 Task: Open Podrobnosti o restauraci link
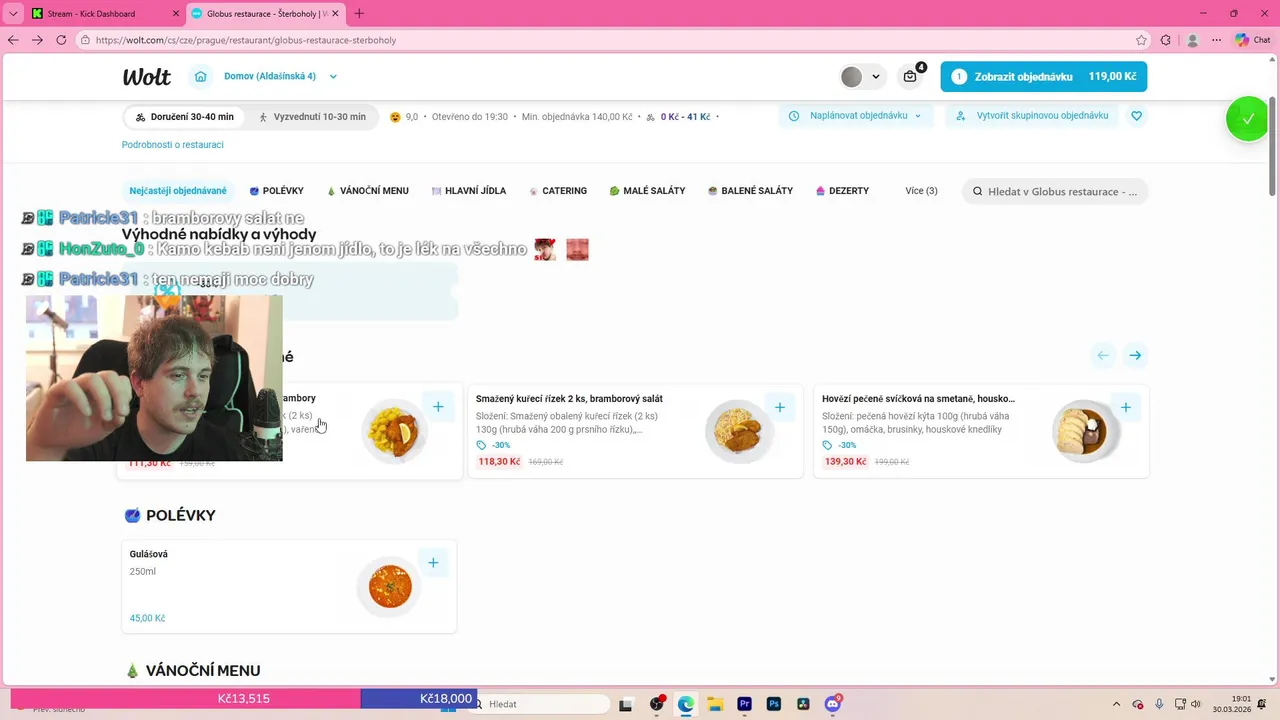click(173, 145)
